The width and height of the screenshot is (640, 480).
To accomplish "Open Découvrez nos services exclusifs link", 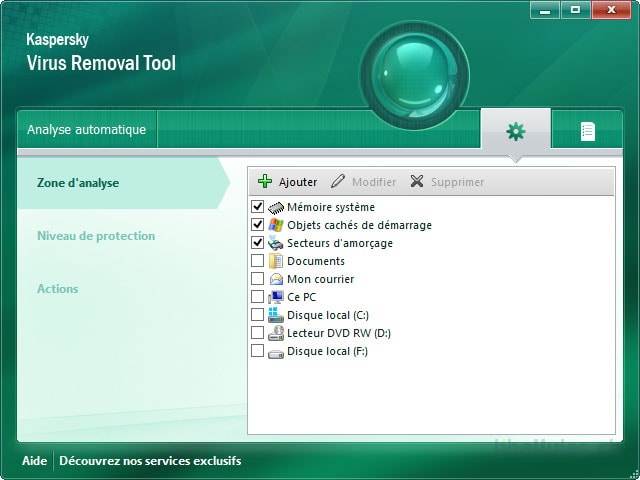I will tap(150, 461).
